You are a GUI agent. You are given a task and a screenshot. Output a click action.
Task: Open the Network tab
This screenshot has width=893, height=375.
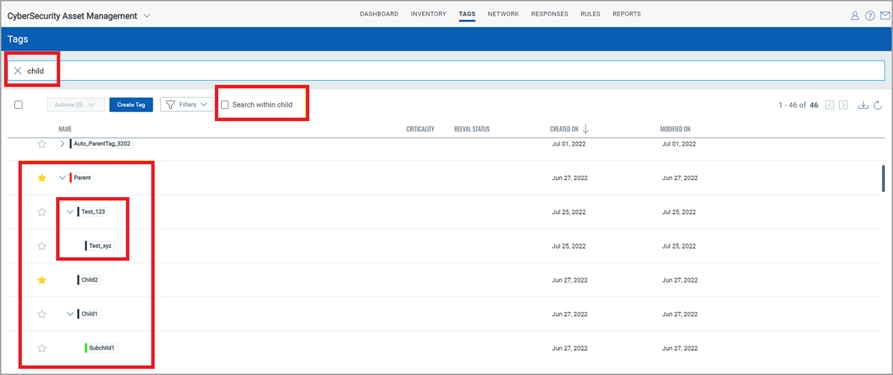[x=503, y=14]
